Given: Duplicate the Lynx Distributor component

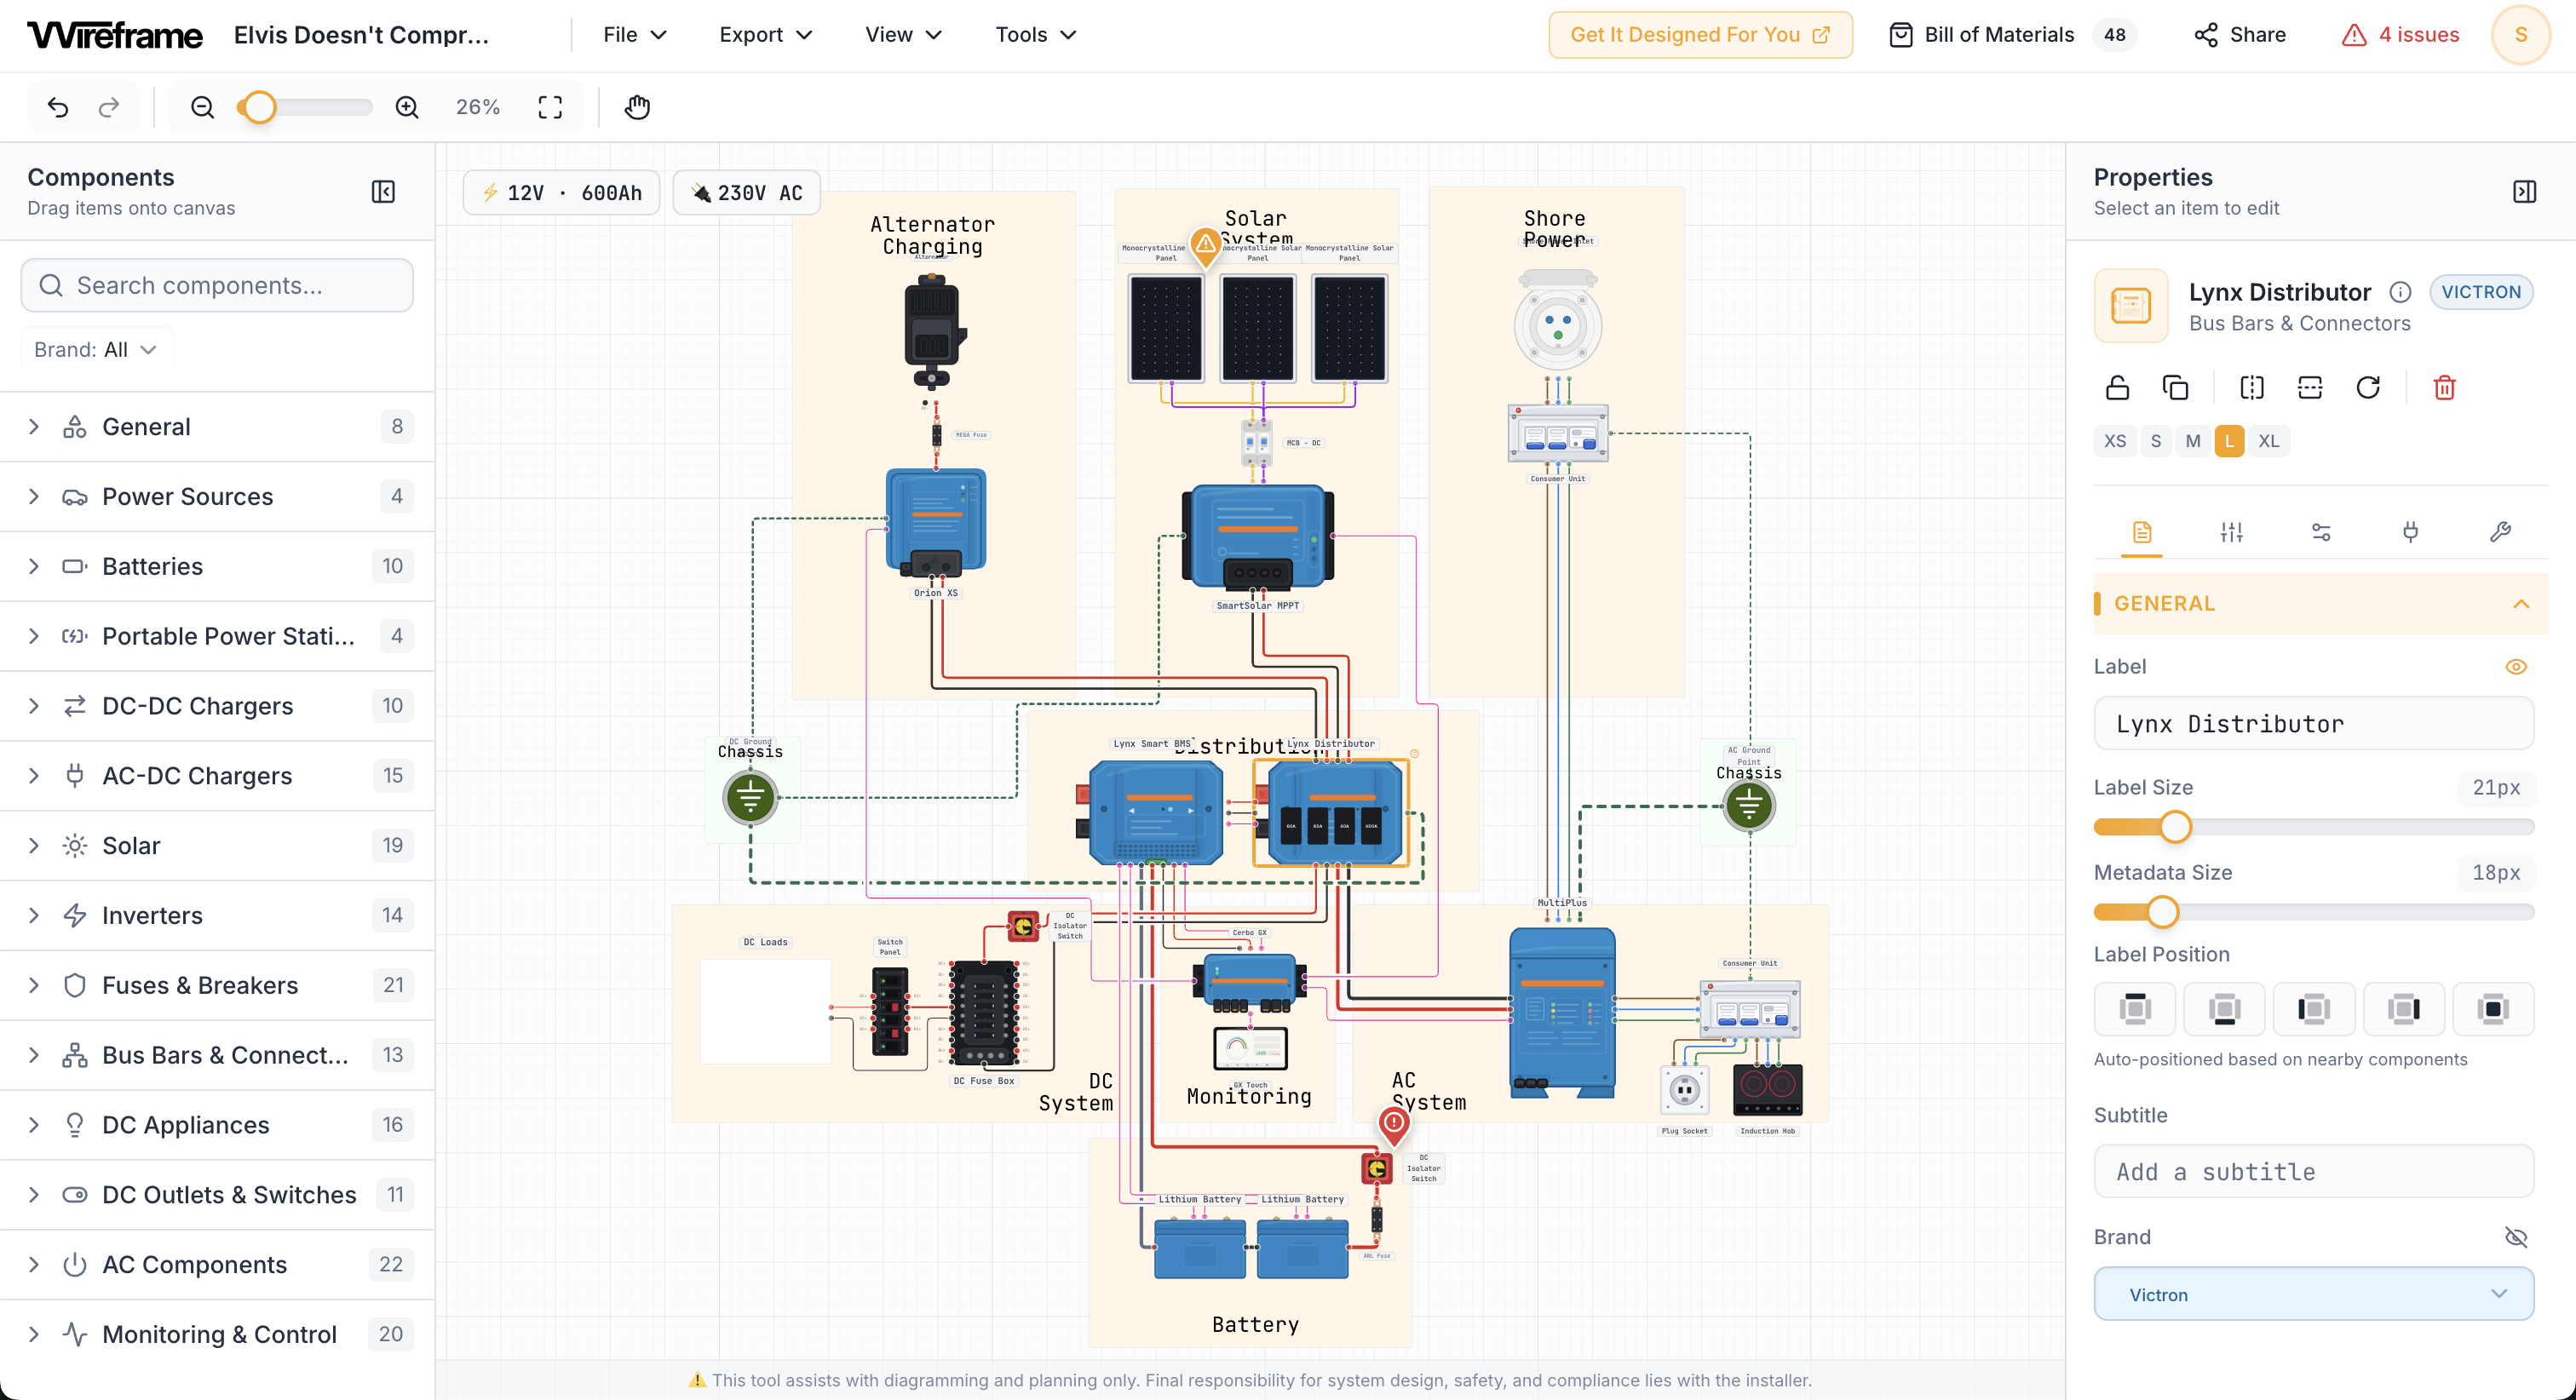Looking at the screenshot, I should [x=2176, y=387].
